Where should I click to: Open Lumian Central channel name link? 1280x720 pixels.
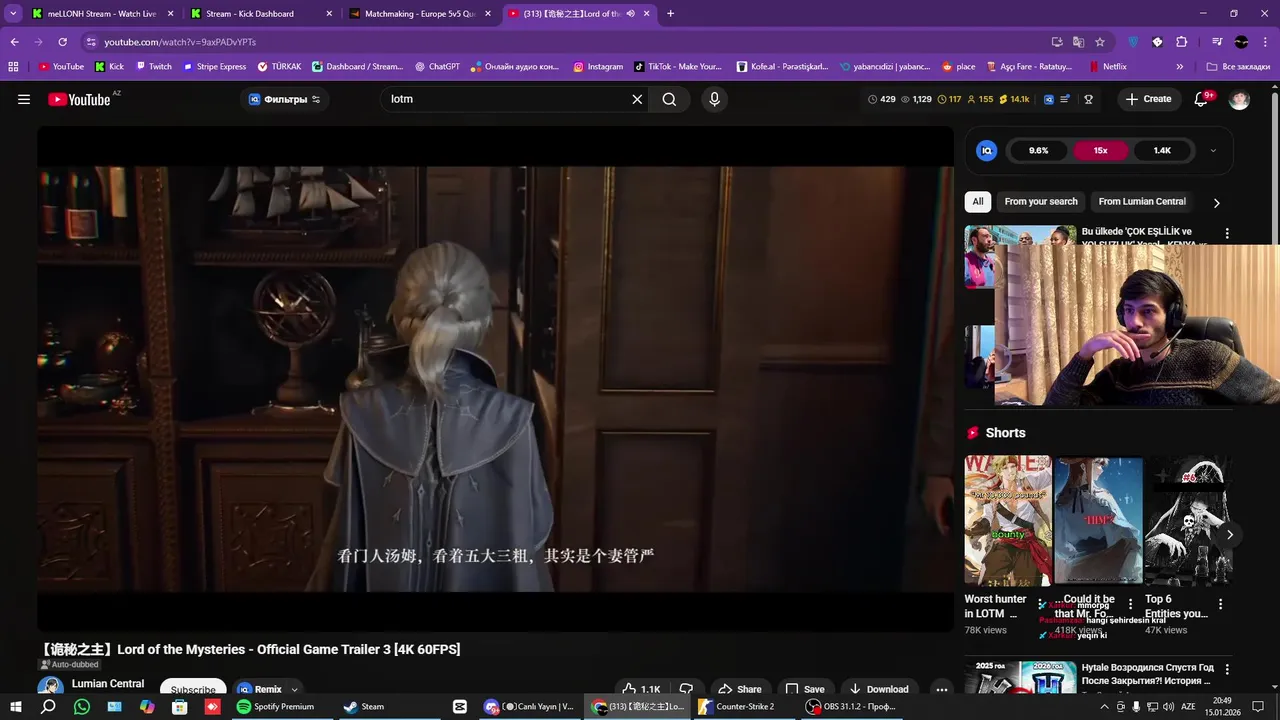click(x=108, y=684)
